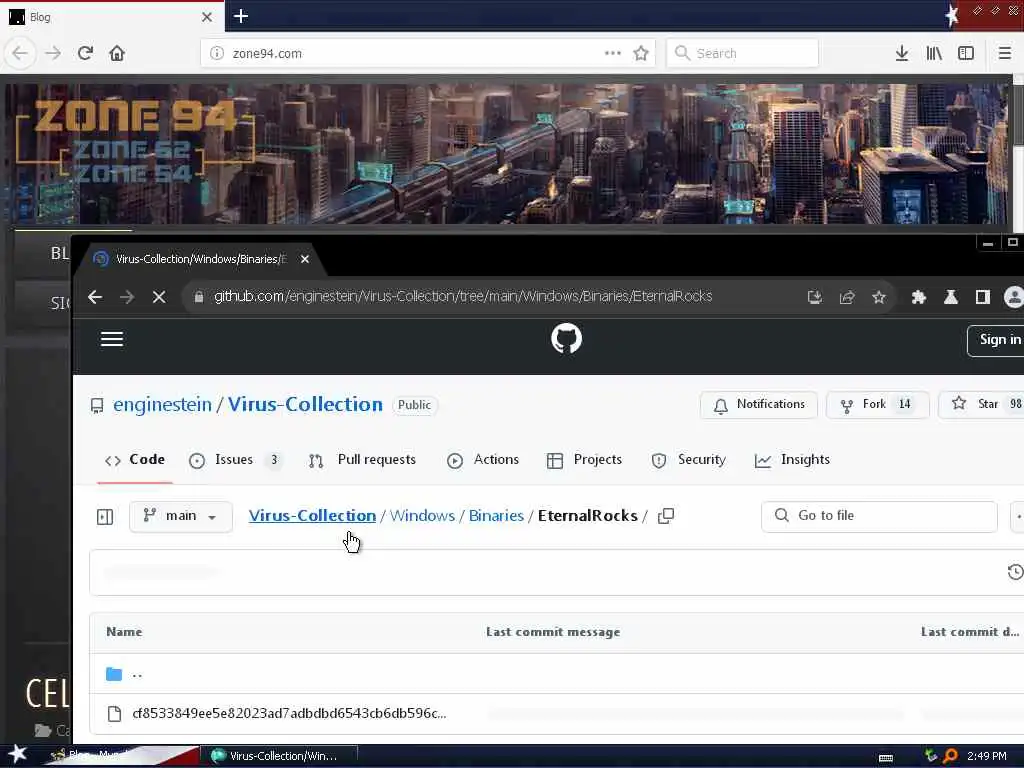Click Chrome back arrow on GitHub window
1024x768 pixels.
pos(95,297)
